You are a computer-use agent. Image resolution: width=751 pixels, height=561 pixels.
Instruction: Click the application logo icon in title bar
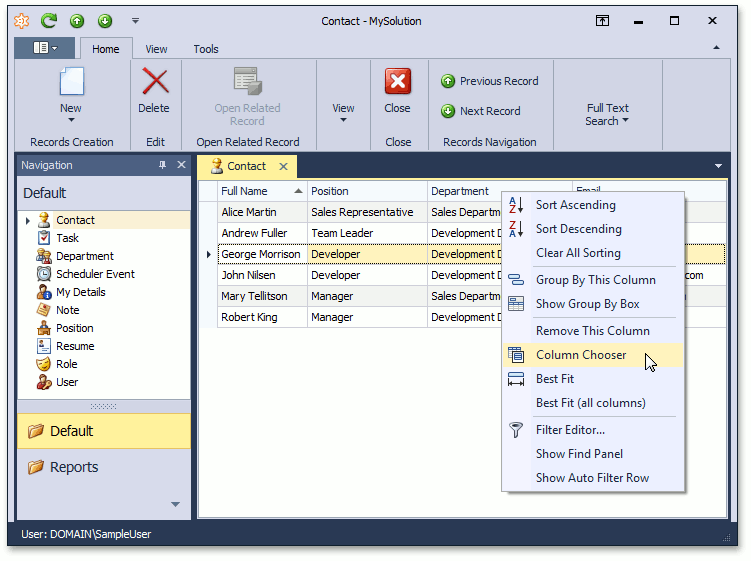click(21, 21)
